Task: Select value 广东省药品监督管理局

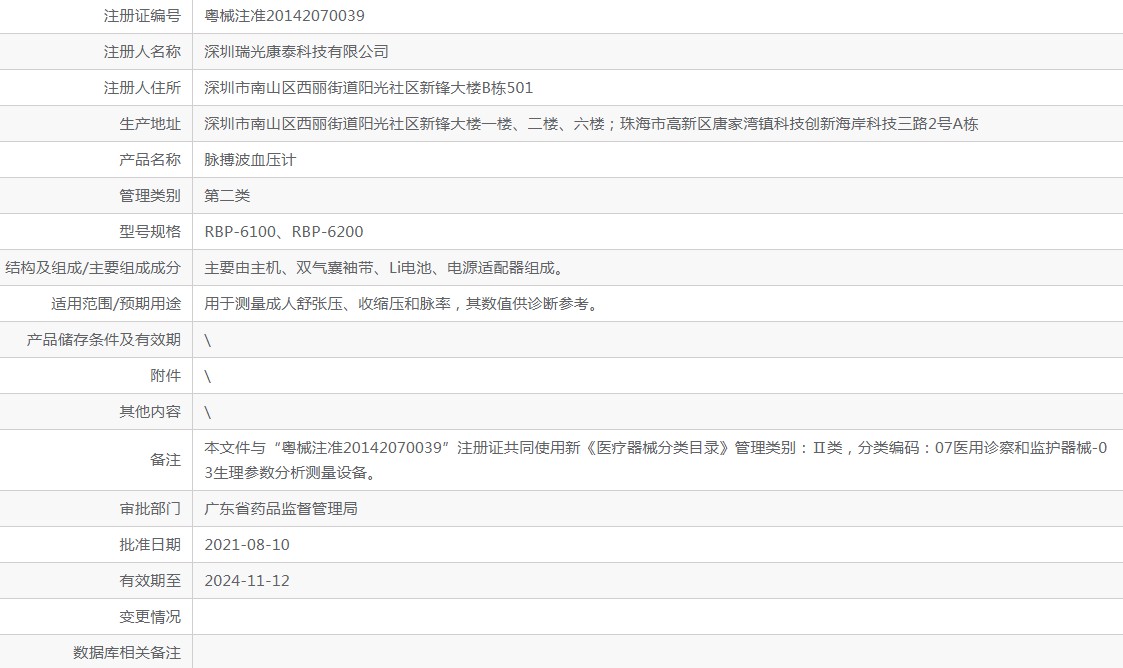Action: click(281, 508)
